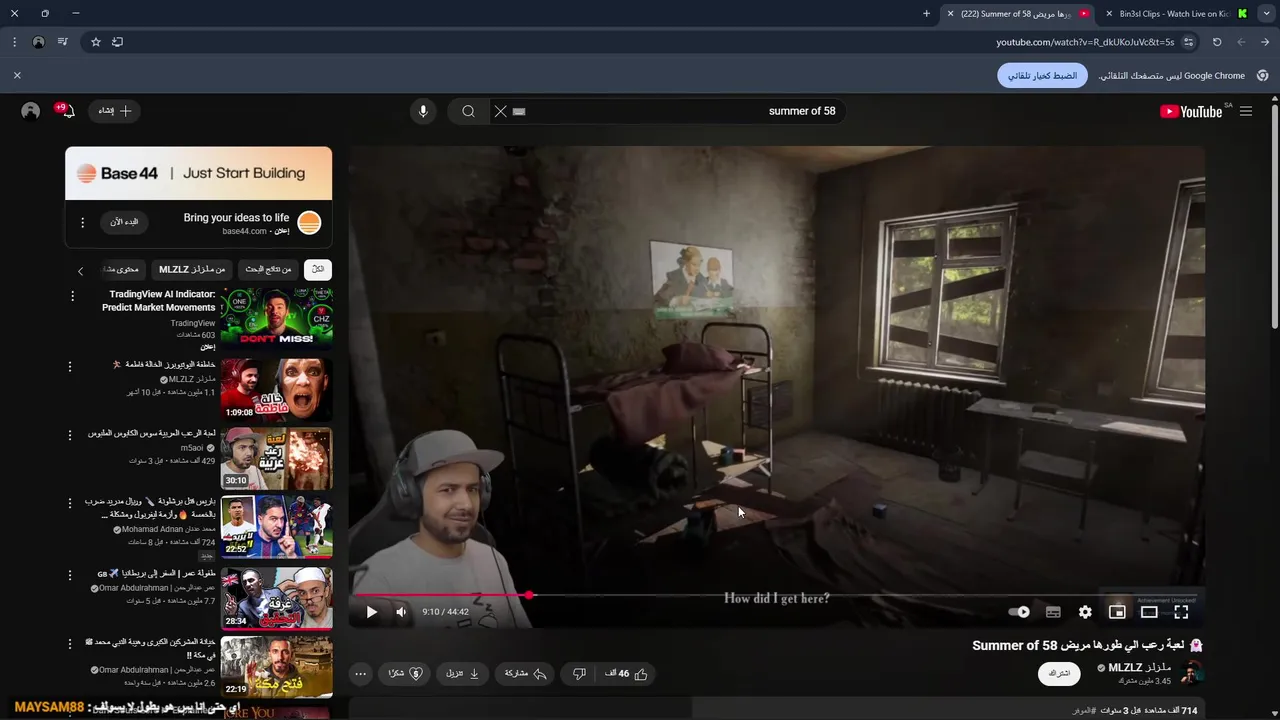Image resolution: width=1280 pixels, height=720 pixels.
Task: Open account avatar menu in YouTube header
Action: coord(31,111)
